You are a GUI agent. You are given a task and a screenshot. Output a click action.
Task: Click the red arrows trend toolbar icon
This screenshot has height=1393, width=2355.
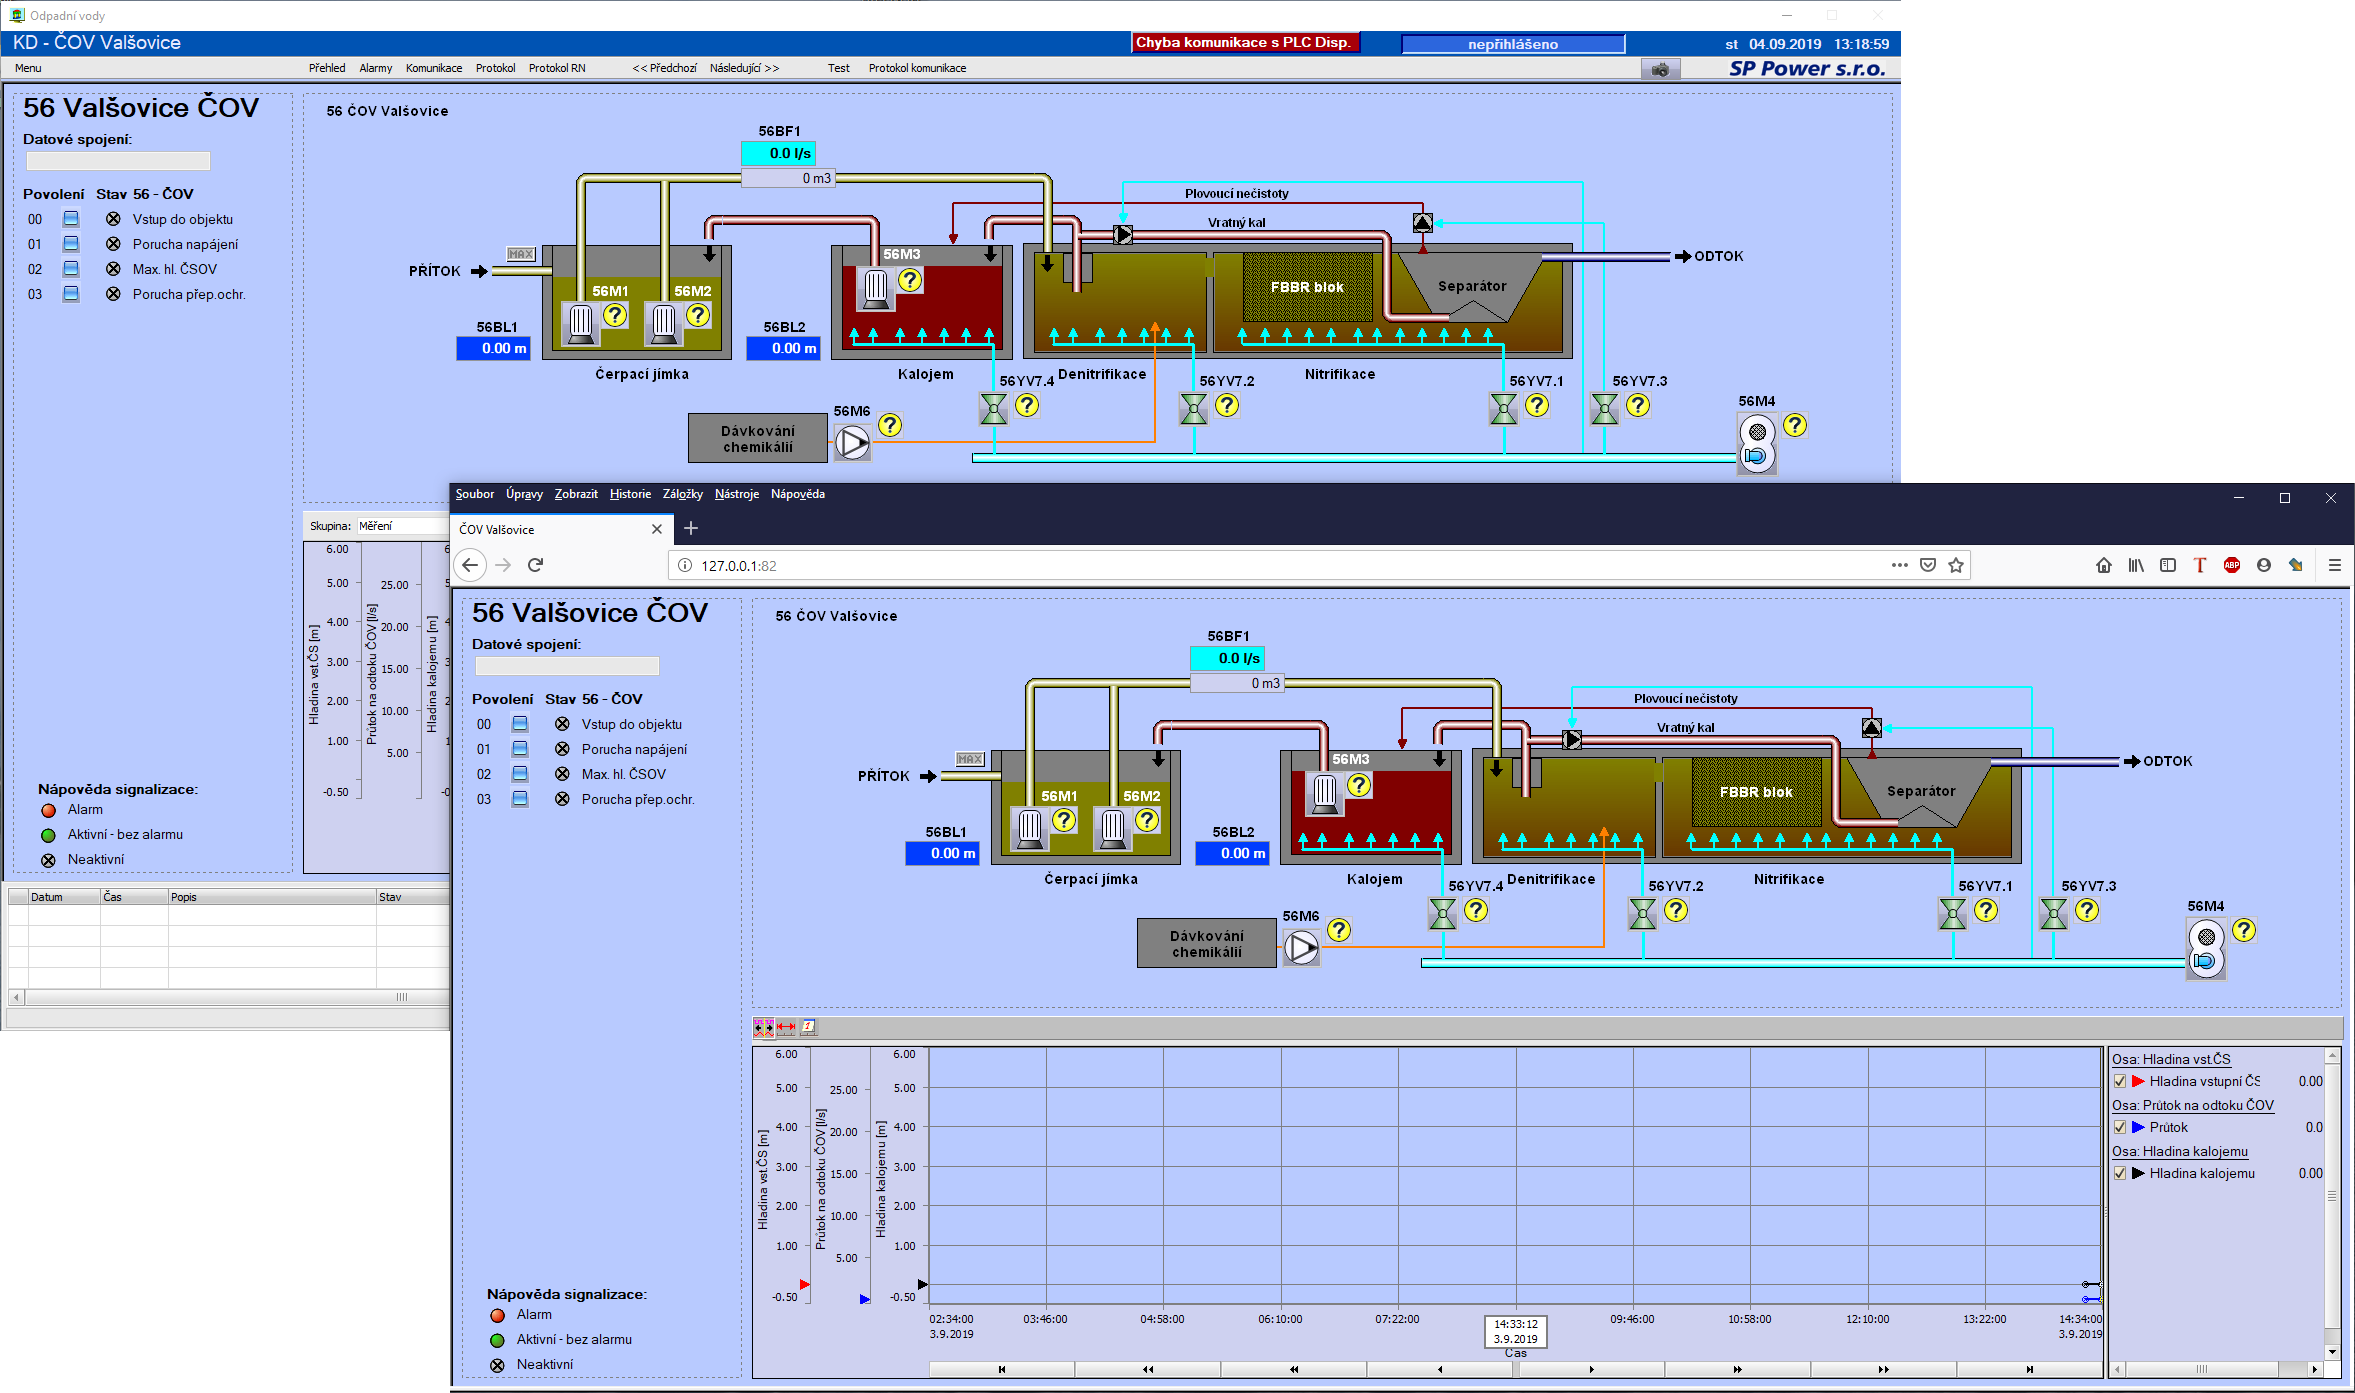[x=786, y=1027]
